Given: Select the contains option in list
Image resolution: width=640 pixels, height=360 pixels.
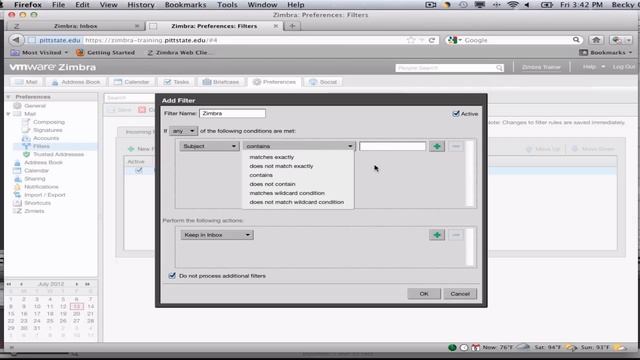Looking at the screenshot, I should (261, 175).
